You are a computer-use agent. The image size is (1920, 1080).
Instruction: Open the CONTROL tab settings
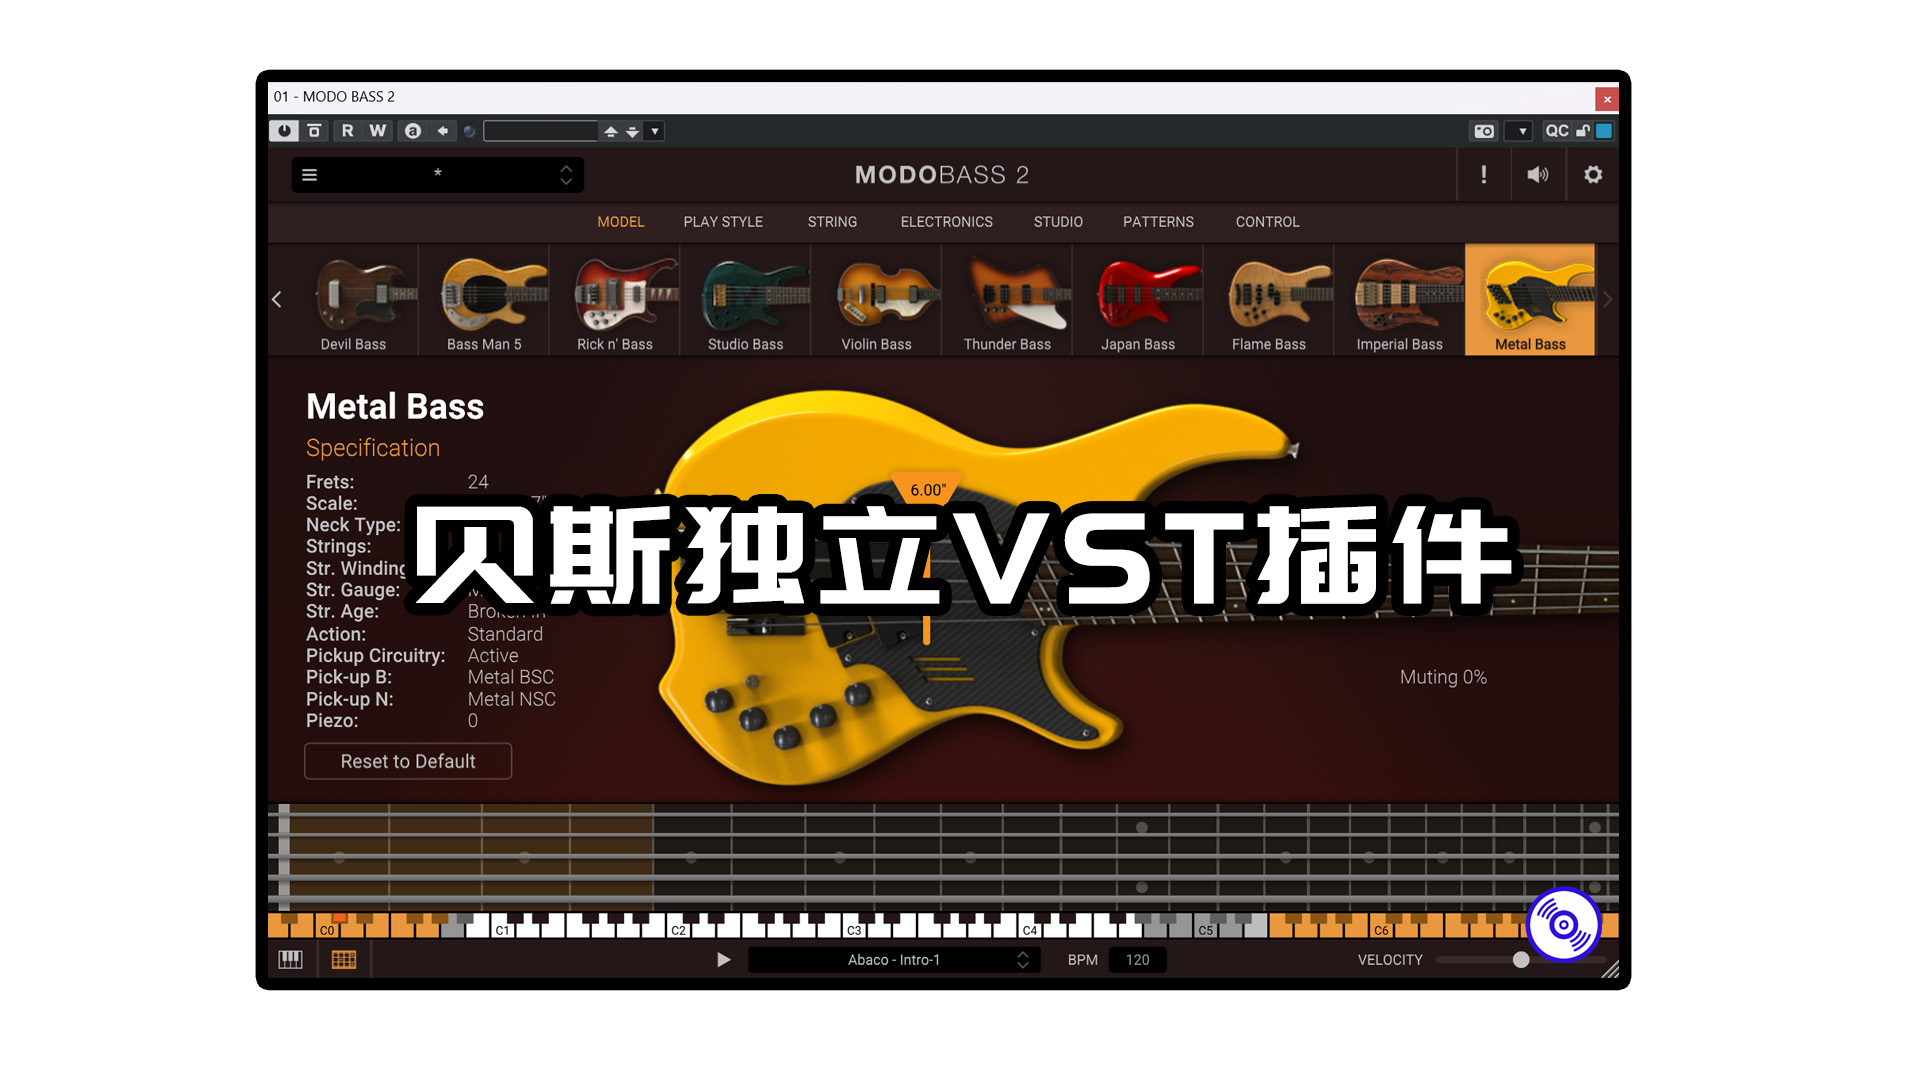1267,222
